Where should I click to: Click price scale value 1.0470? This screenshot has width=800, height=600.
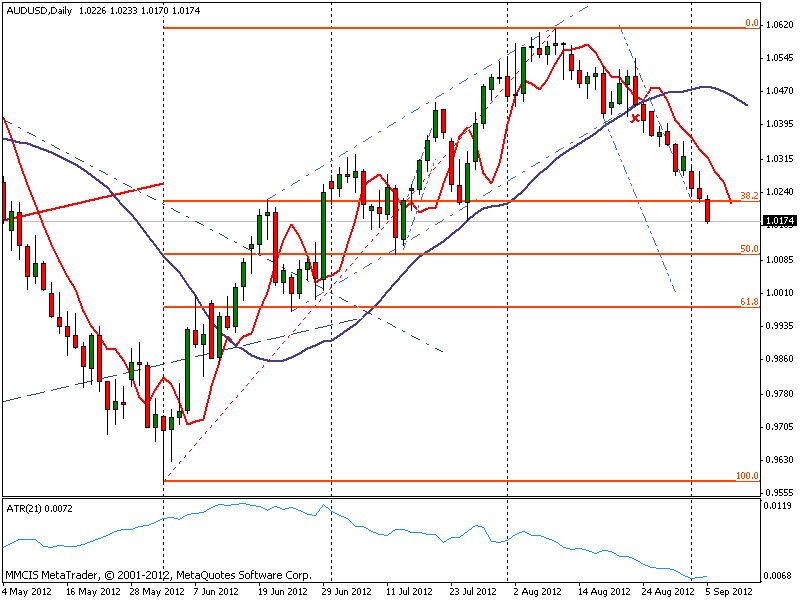pyautogui.click(x=780, y=91)
